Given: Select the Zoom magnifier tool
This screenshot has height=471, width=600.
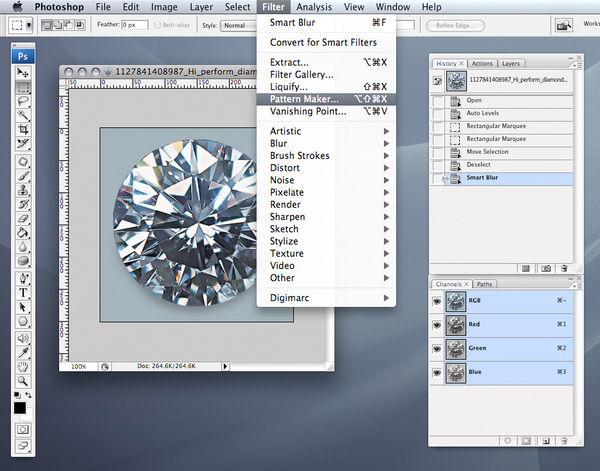Looking at the screenshot, I should pos(22,380).
